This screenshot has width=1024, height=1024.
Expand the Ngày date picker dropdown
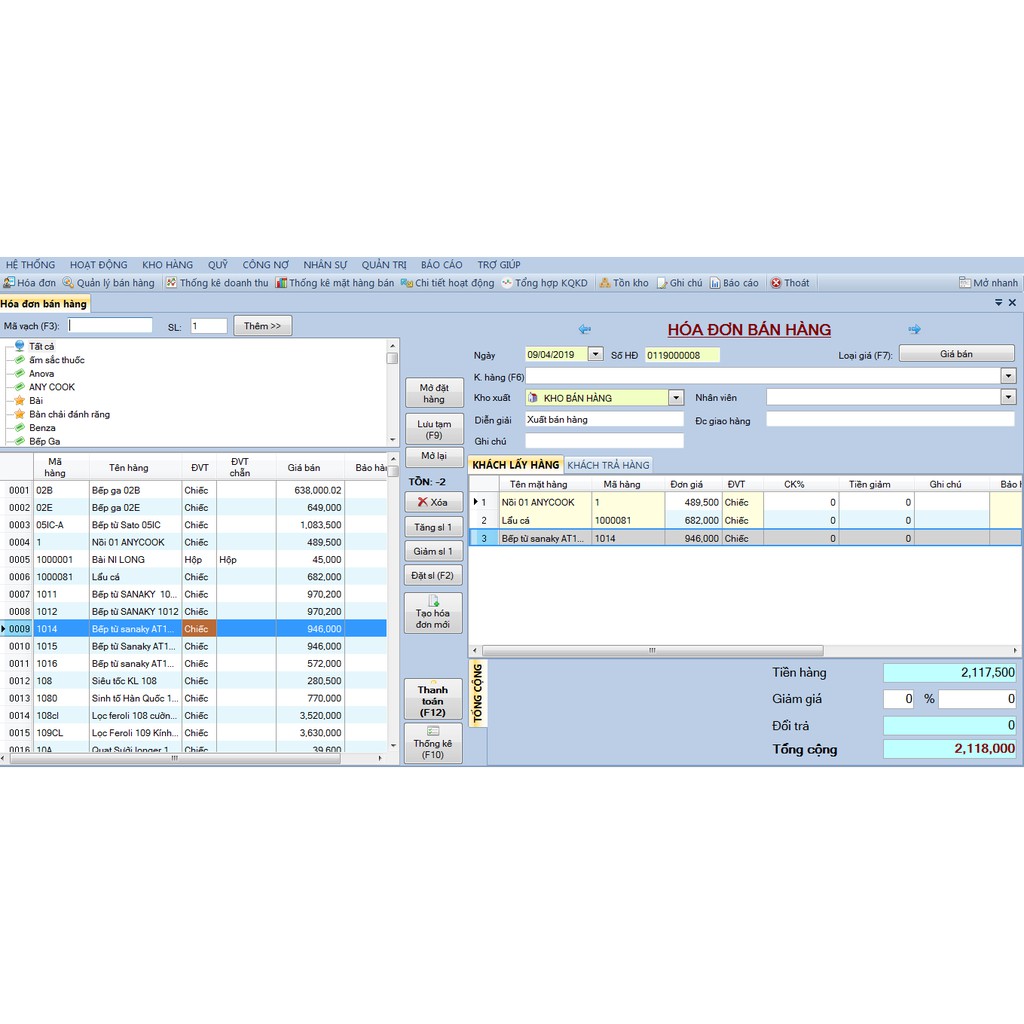(x=596, y=354)
